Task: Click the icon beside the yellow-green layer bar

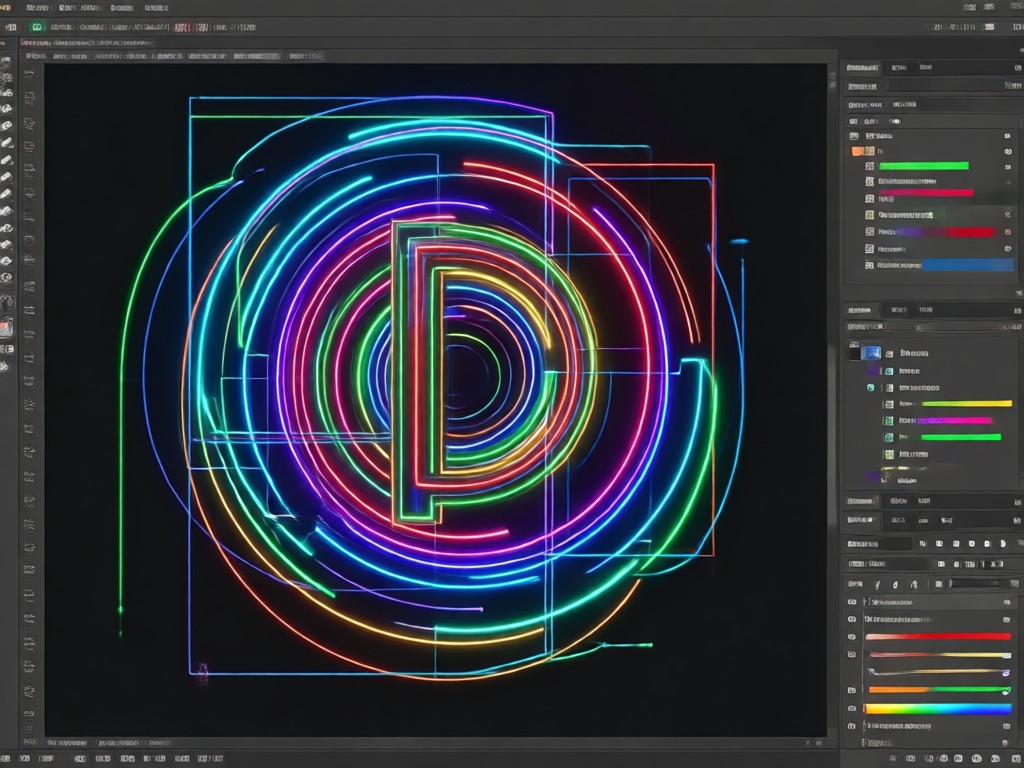Action: (889, 404)
